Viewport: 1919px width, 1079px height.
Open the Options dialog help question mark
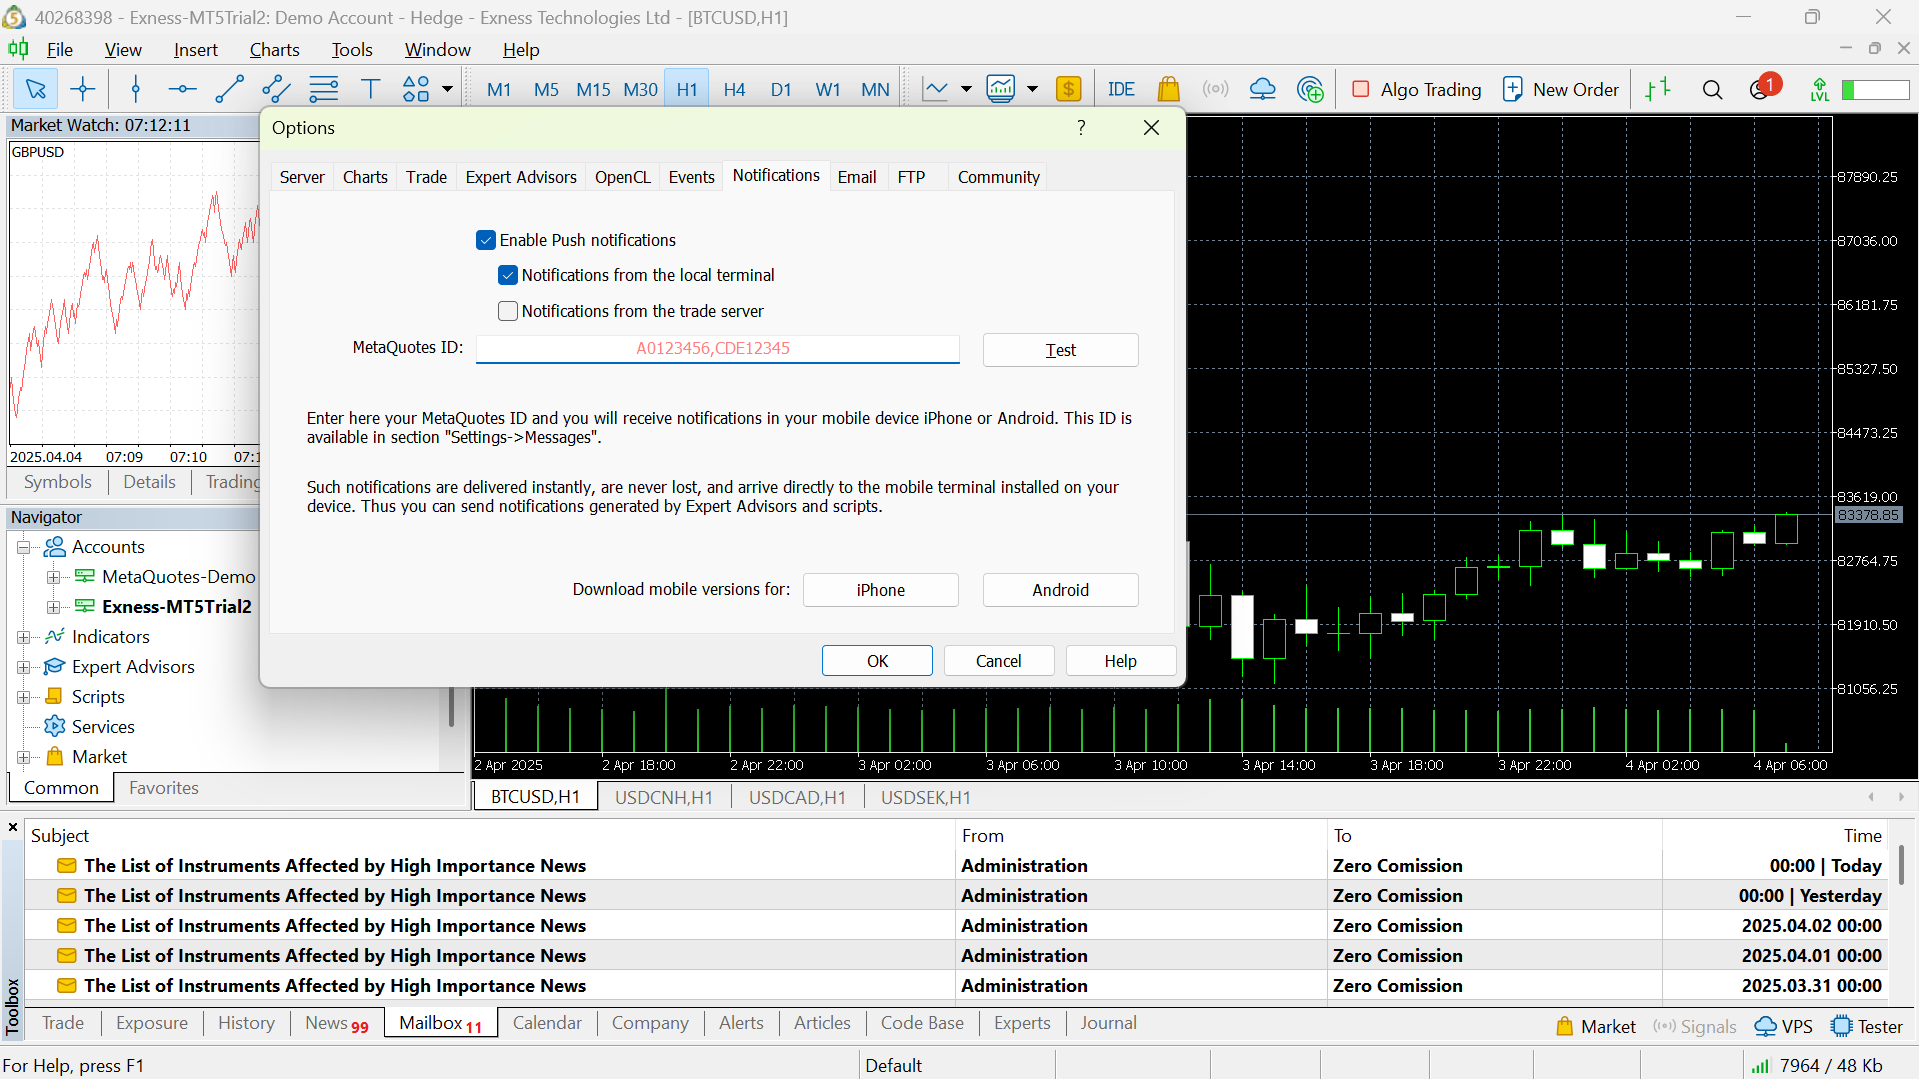[1081, 127]
